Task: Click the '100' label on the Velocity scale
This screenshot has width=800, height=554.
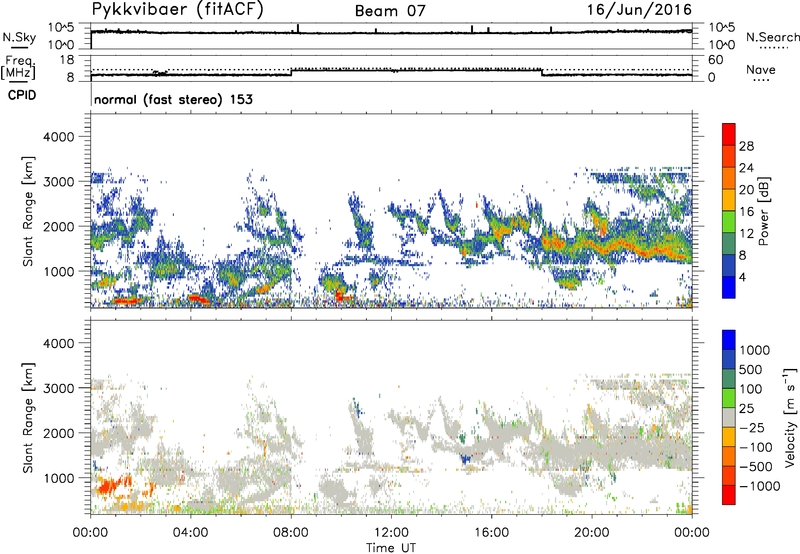Action: click(751, 389)
